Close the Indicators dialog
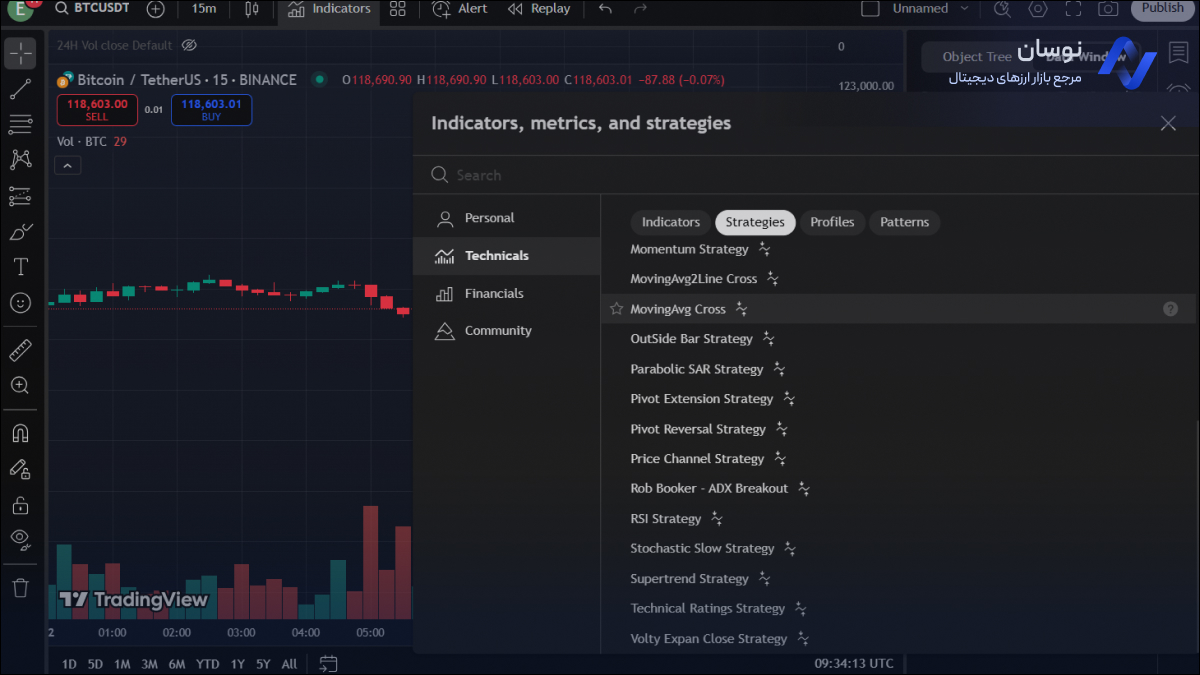 1168,123
